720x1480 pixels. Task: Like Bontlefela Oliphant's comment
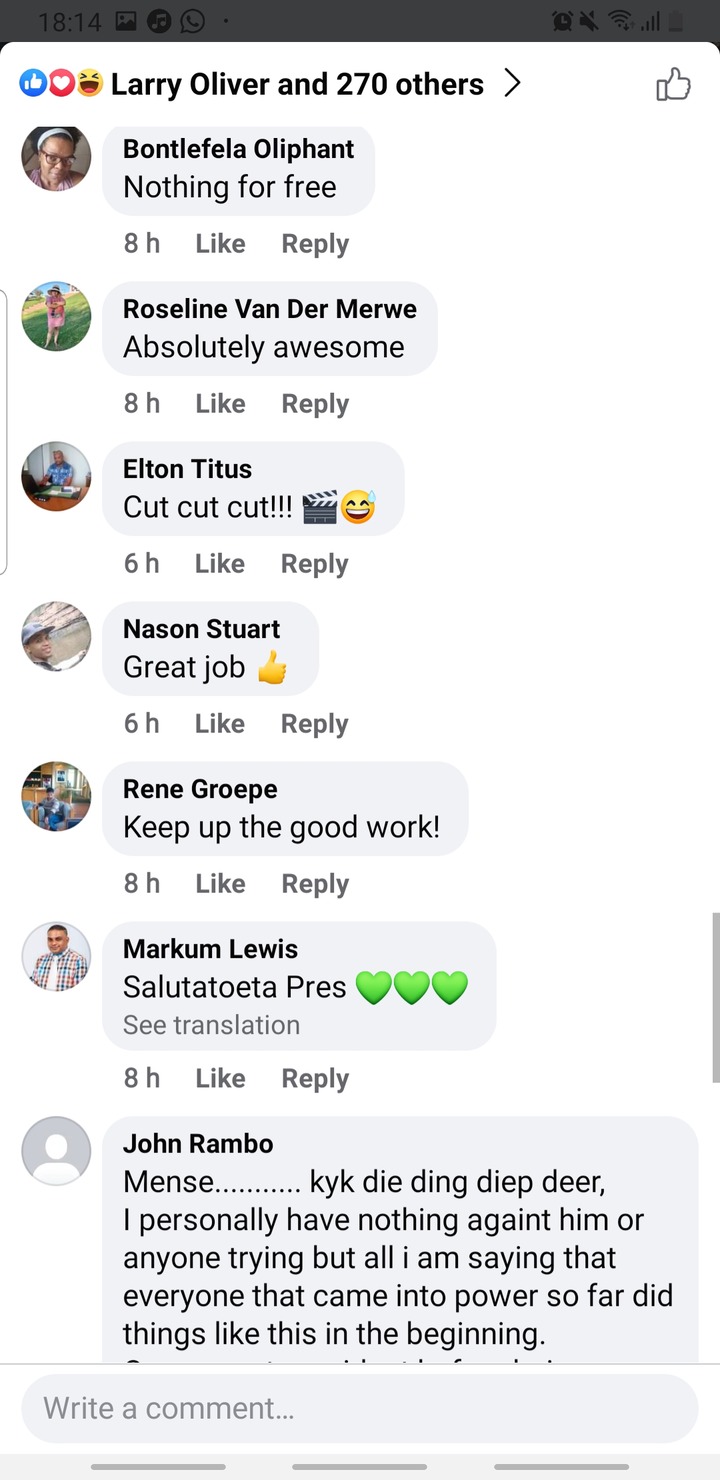[x=220, y=244]
